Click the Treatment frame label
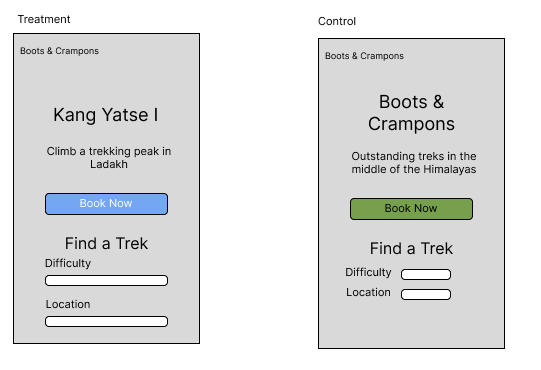 (44, 19)
